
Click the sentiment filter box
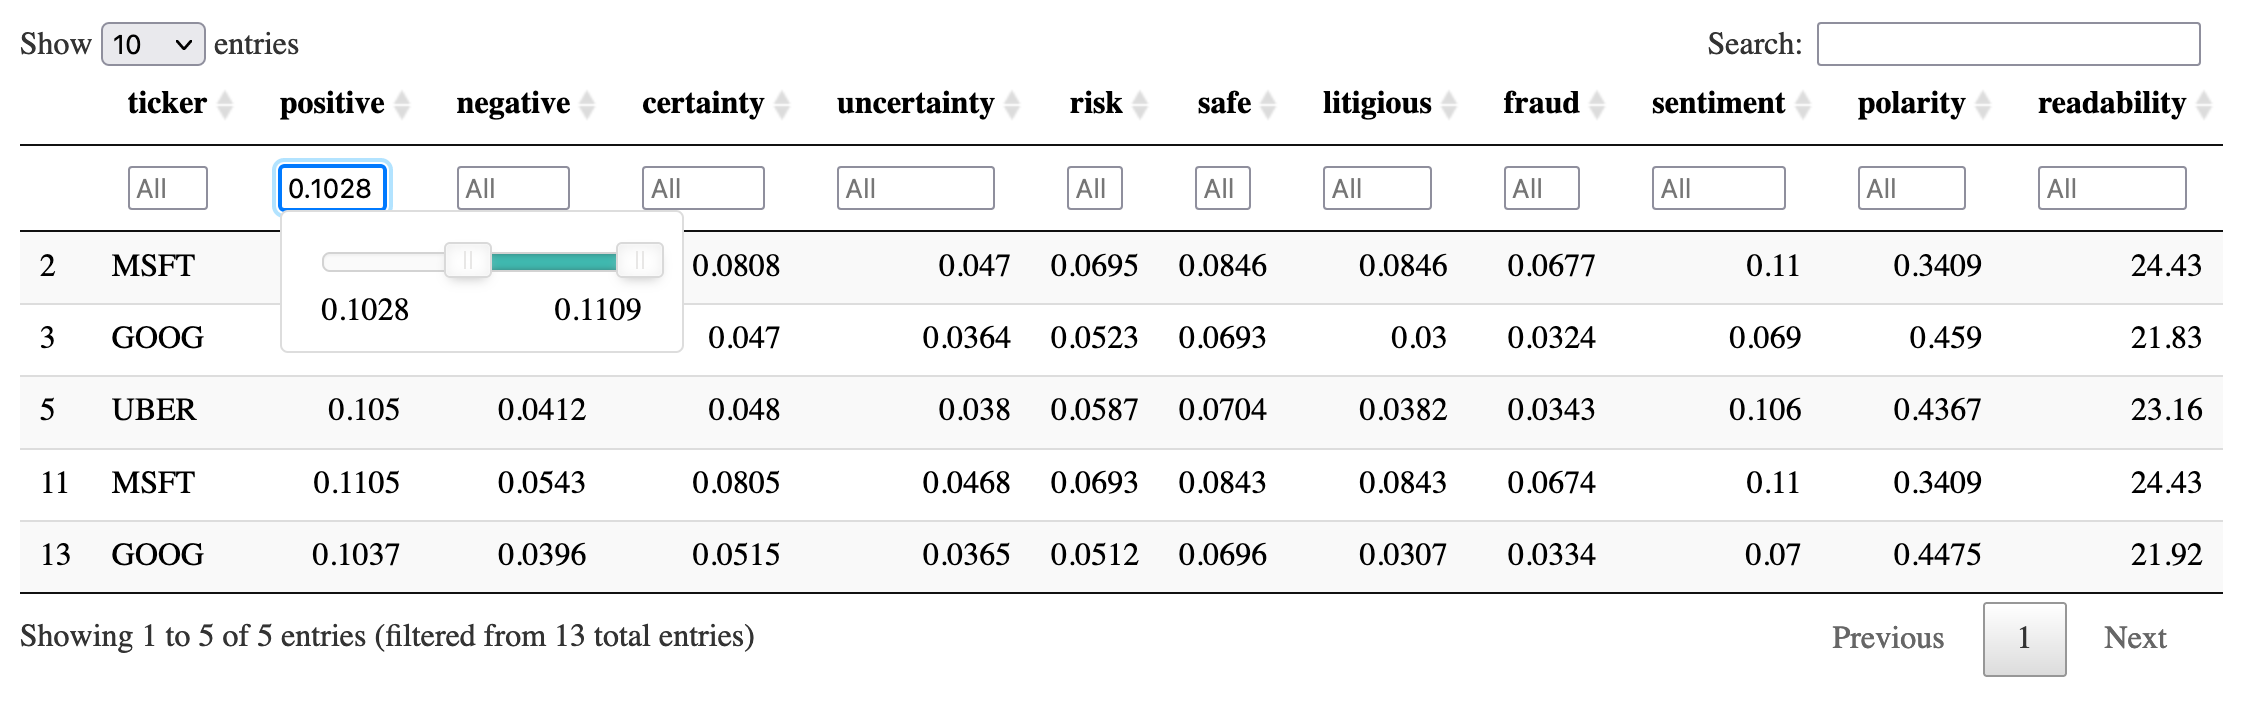pyautogui.click(x=1718, y=188)
